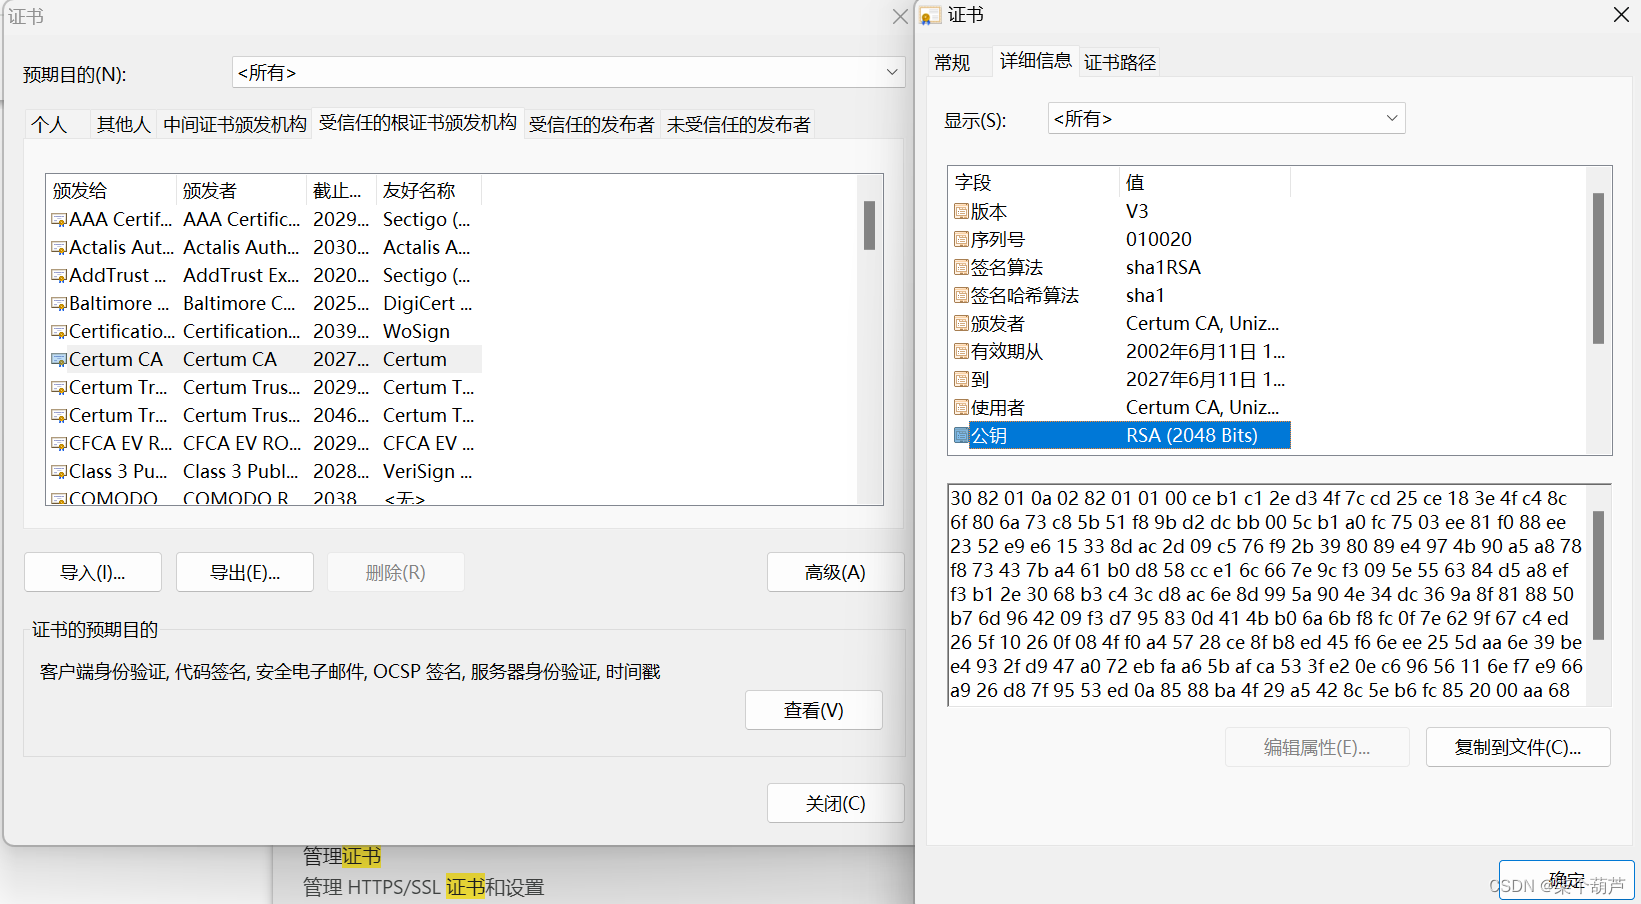This screenshot has width=1641, height=904.
Task: Click the 值 column header
Action: 1205,182
